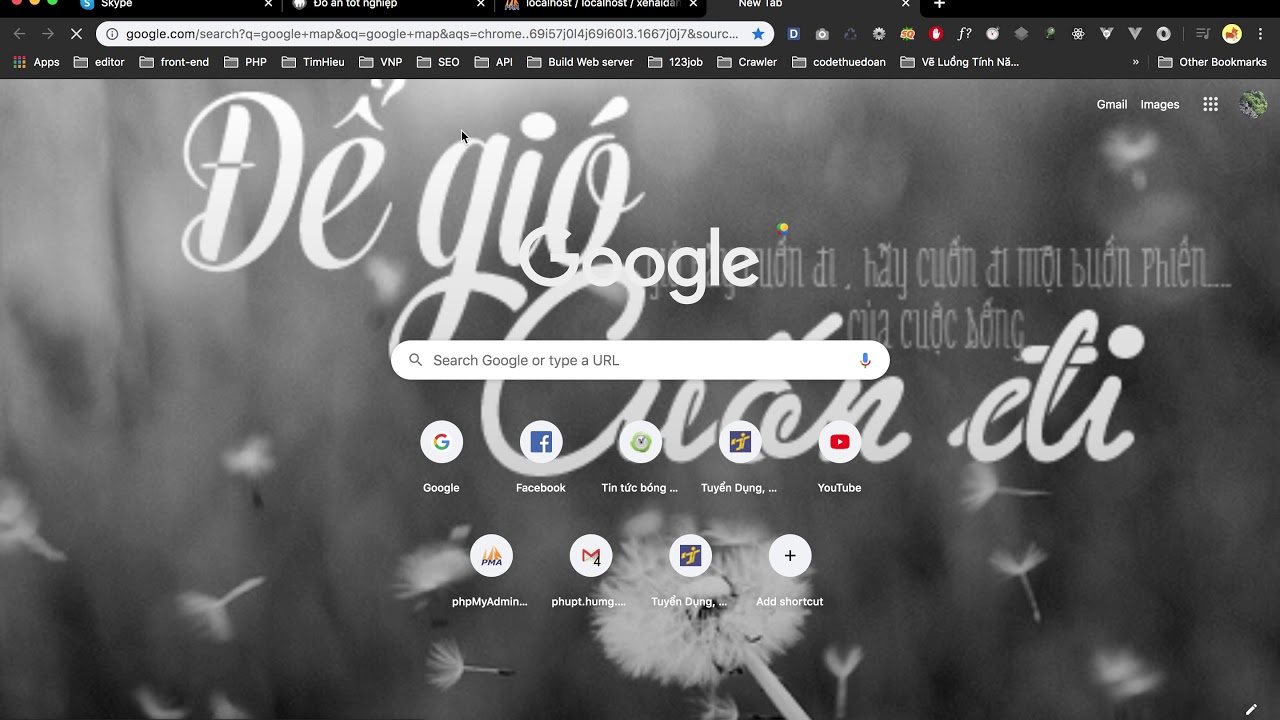Image resolution: width=1280 pixels, height=720 pixels.
Task: Expand the Other Bookmarks folder
Action: [1212, 62]
